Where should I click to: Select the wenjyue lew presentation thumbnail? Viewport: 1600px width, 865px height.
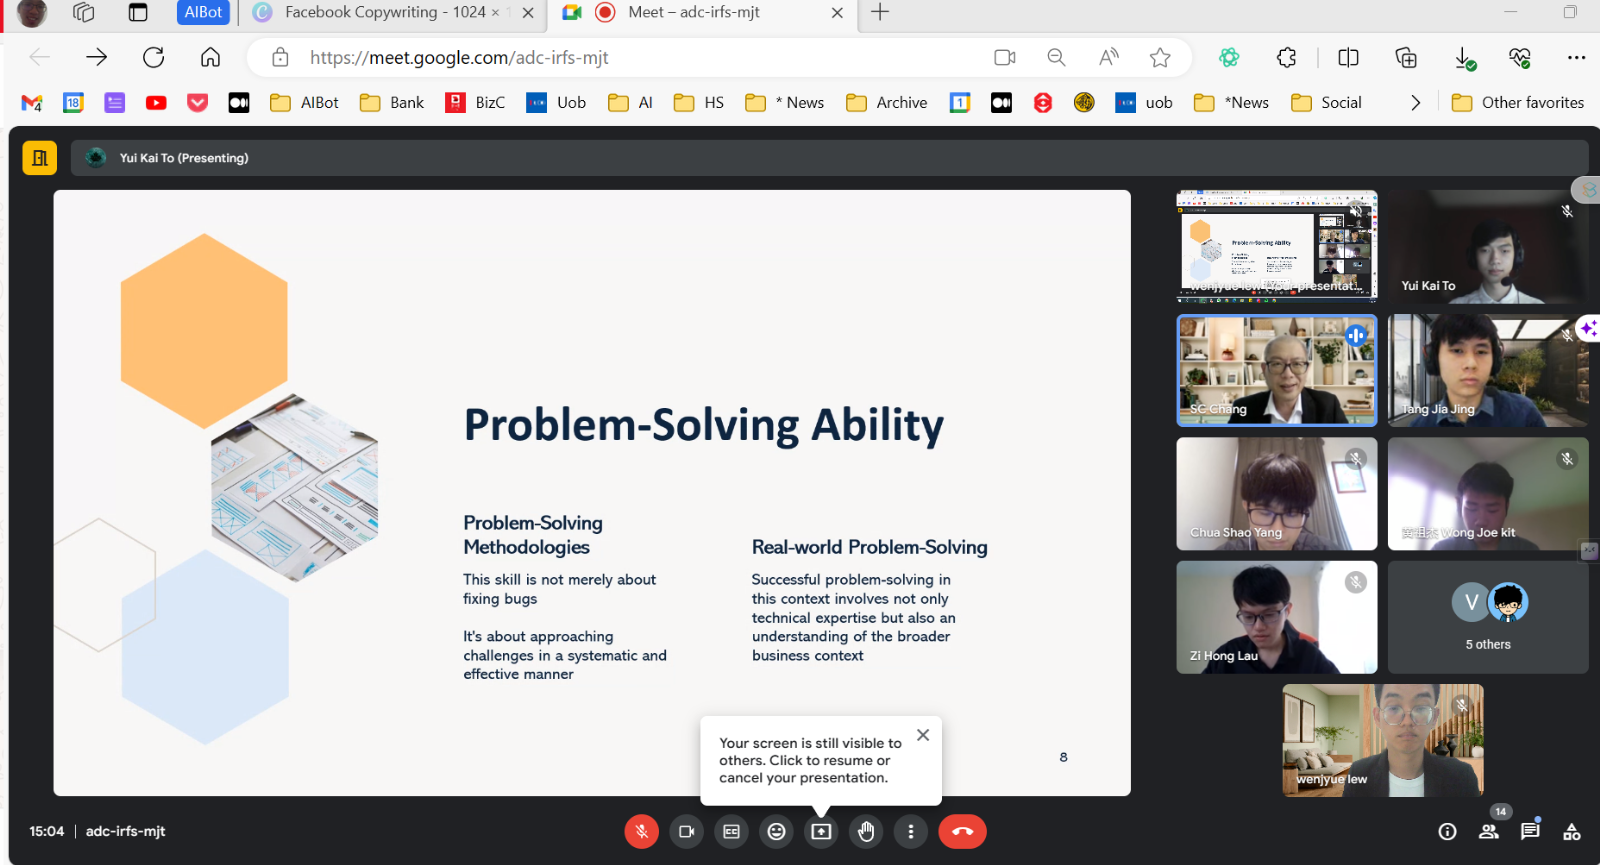(x=1277, y=246)
